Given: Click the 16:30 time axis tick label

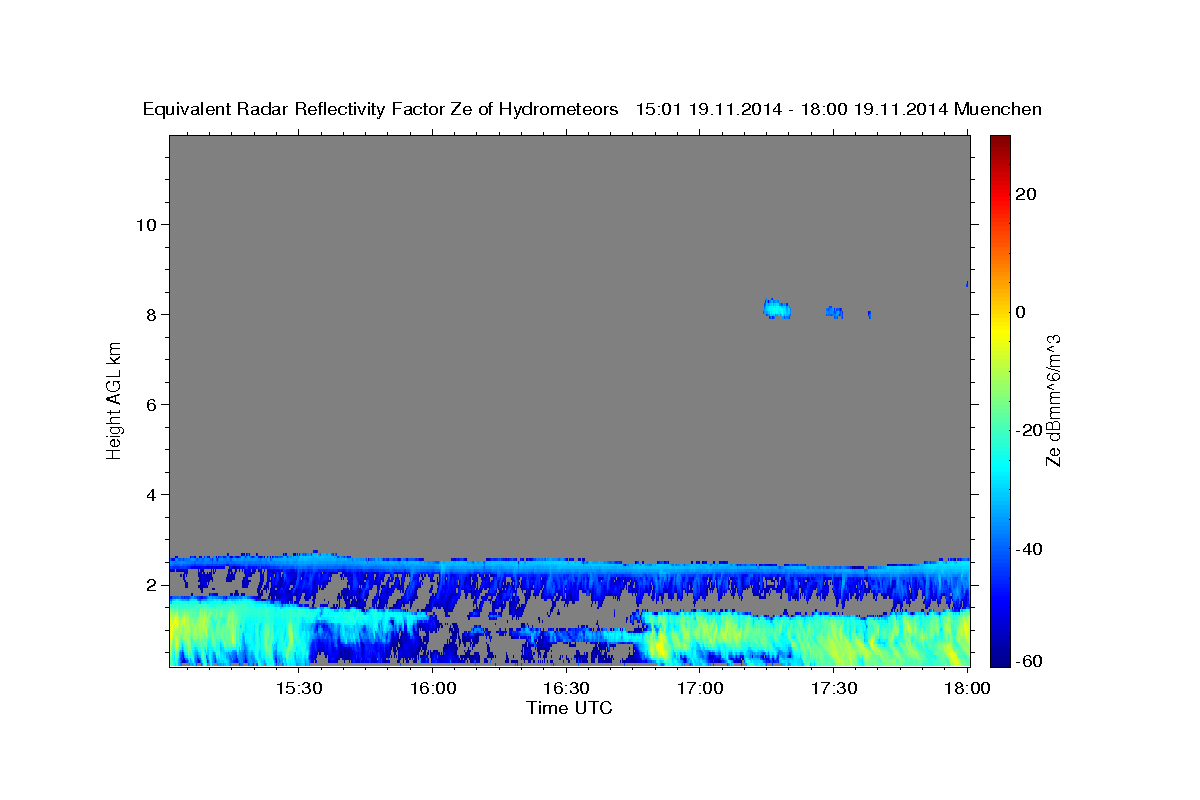Looking at the screenshot, I should coord(567,689).
